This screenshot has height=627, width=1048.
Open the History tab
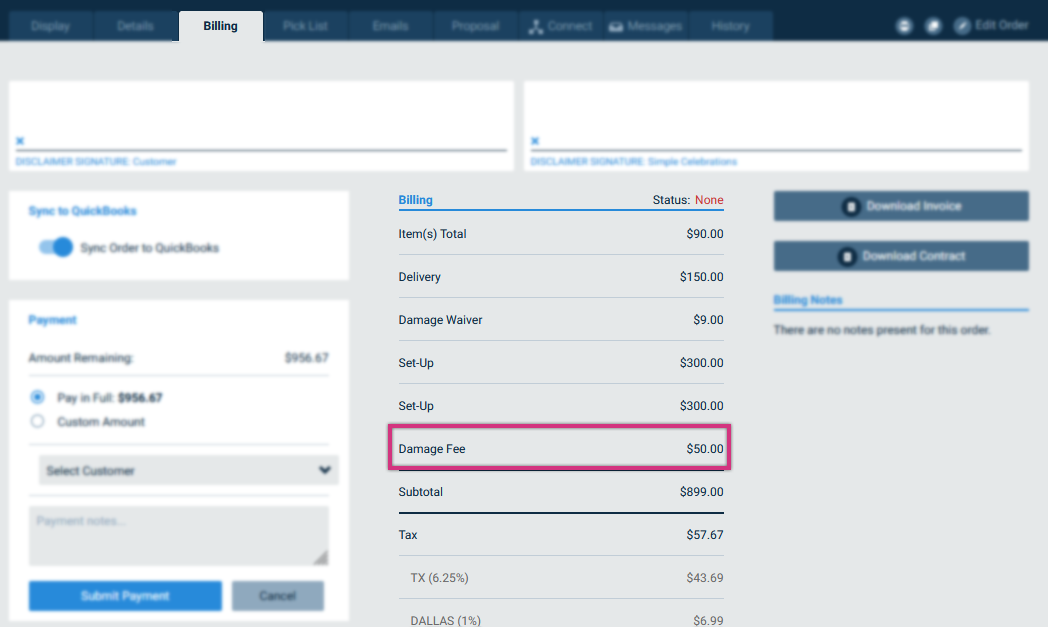point(730,26)
